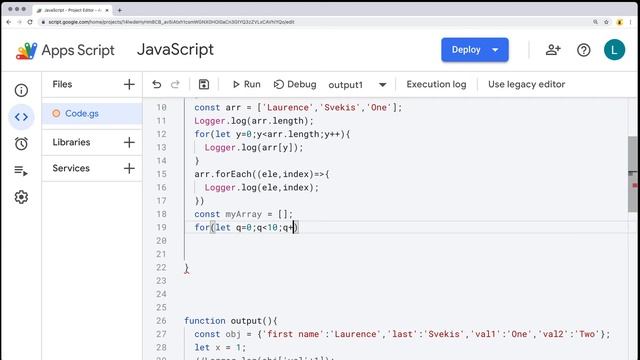Open a new browser tab
640x360 pixels.
pos(120,10)
